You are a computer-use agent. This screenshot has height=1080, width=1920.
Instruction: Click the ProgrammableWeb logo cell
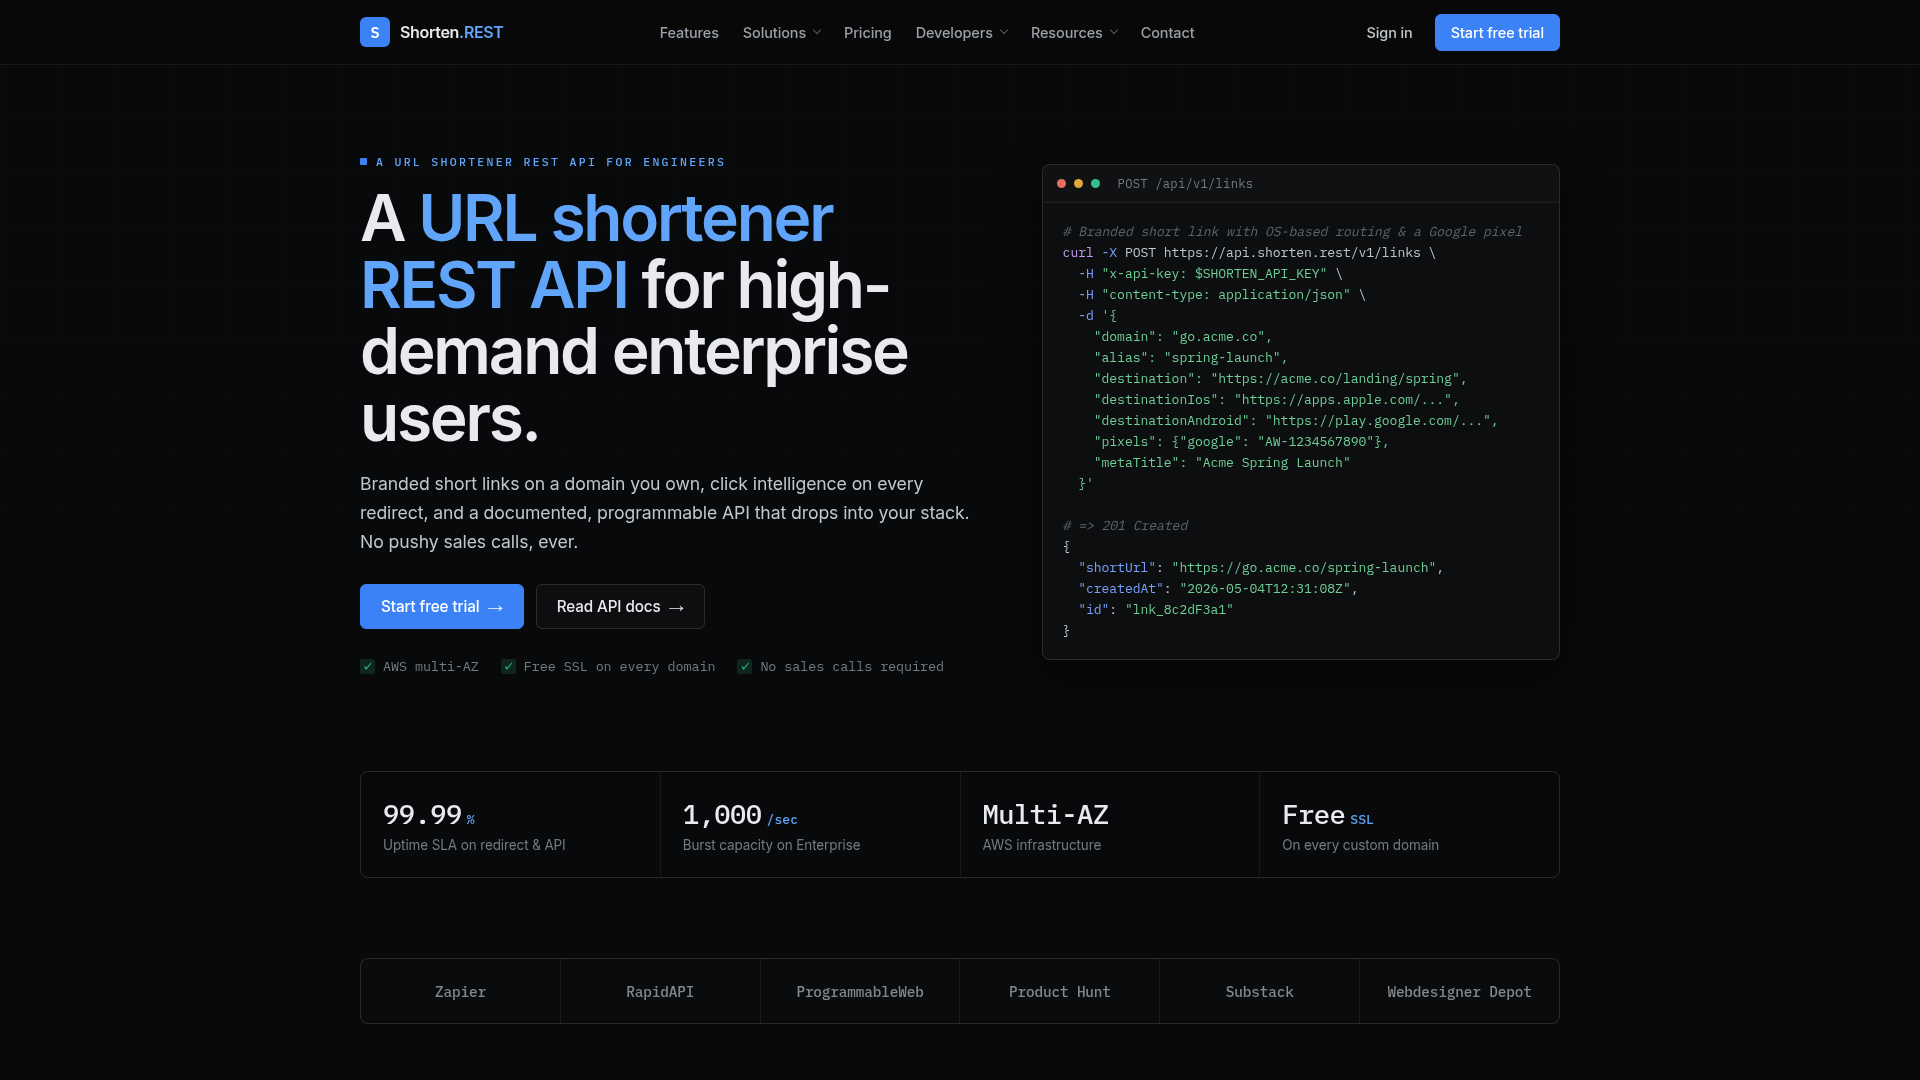[x=860, y=991]
